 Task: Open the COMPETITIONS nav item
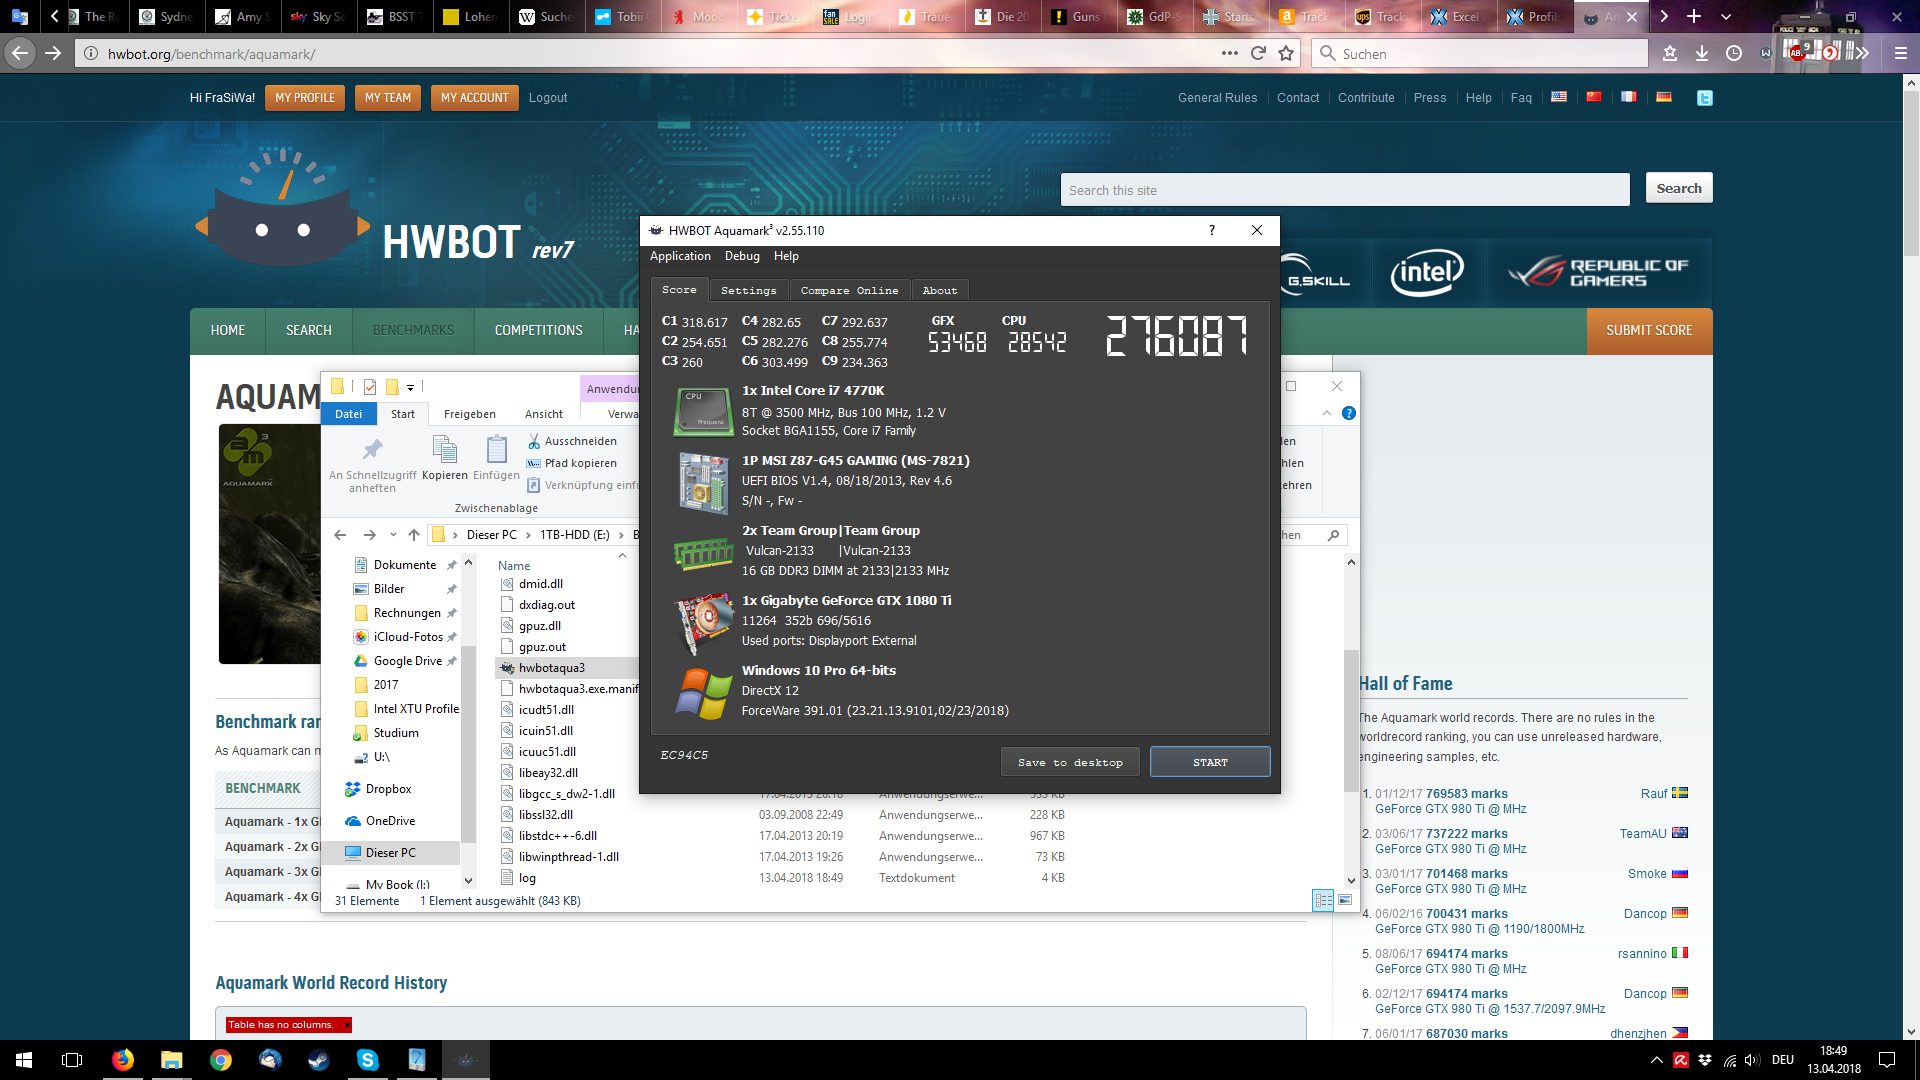click(x=538, y=331)
